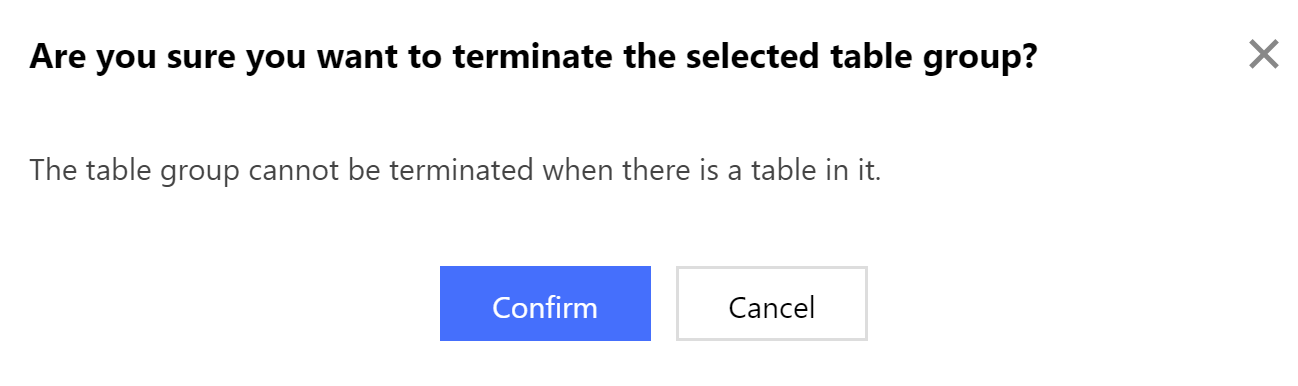This screenshot has height=386, width=1298.
Task: Click the Cancel button
Action: [771, 303]
